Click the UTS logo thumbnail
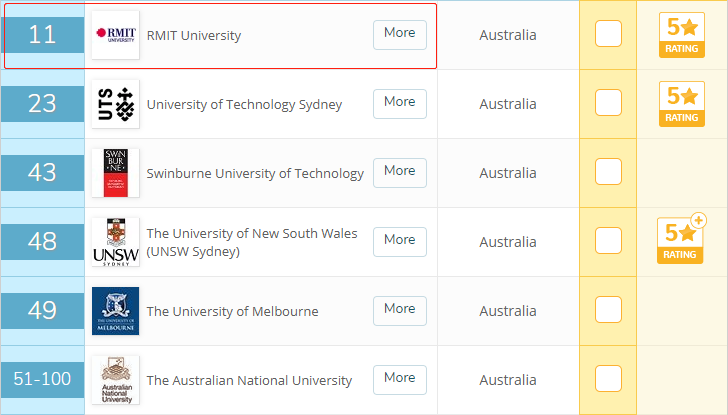Image resolution: width=728 pixels, height=415 pixels. coord(116,104)
